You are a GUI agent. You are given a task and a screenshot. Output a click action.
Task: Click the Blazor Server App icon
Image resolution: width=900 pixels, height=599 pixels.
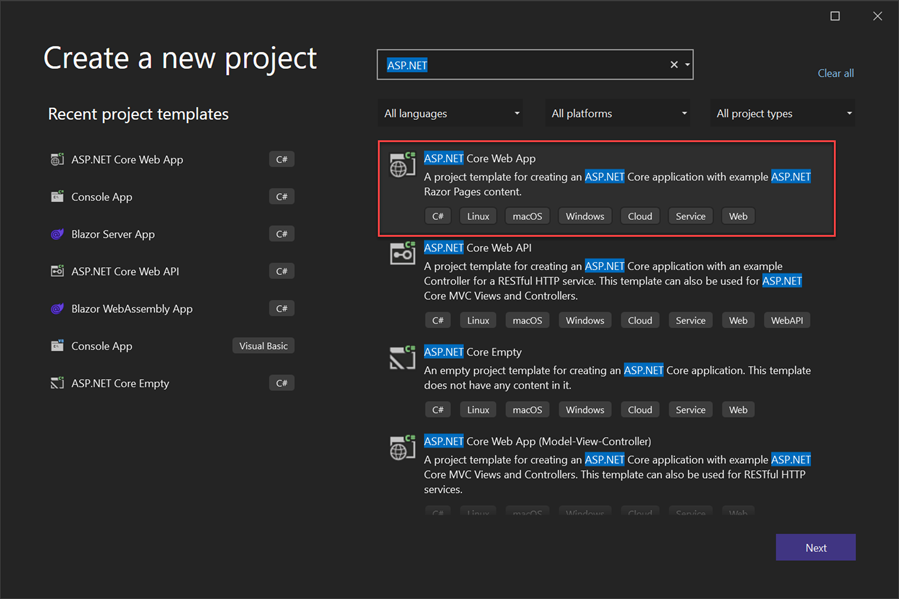tap(57, 234)
